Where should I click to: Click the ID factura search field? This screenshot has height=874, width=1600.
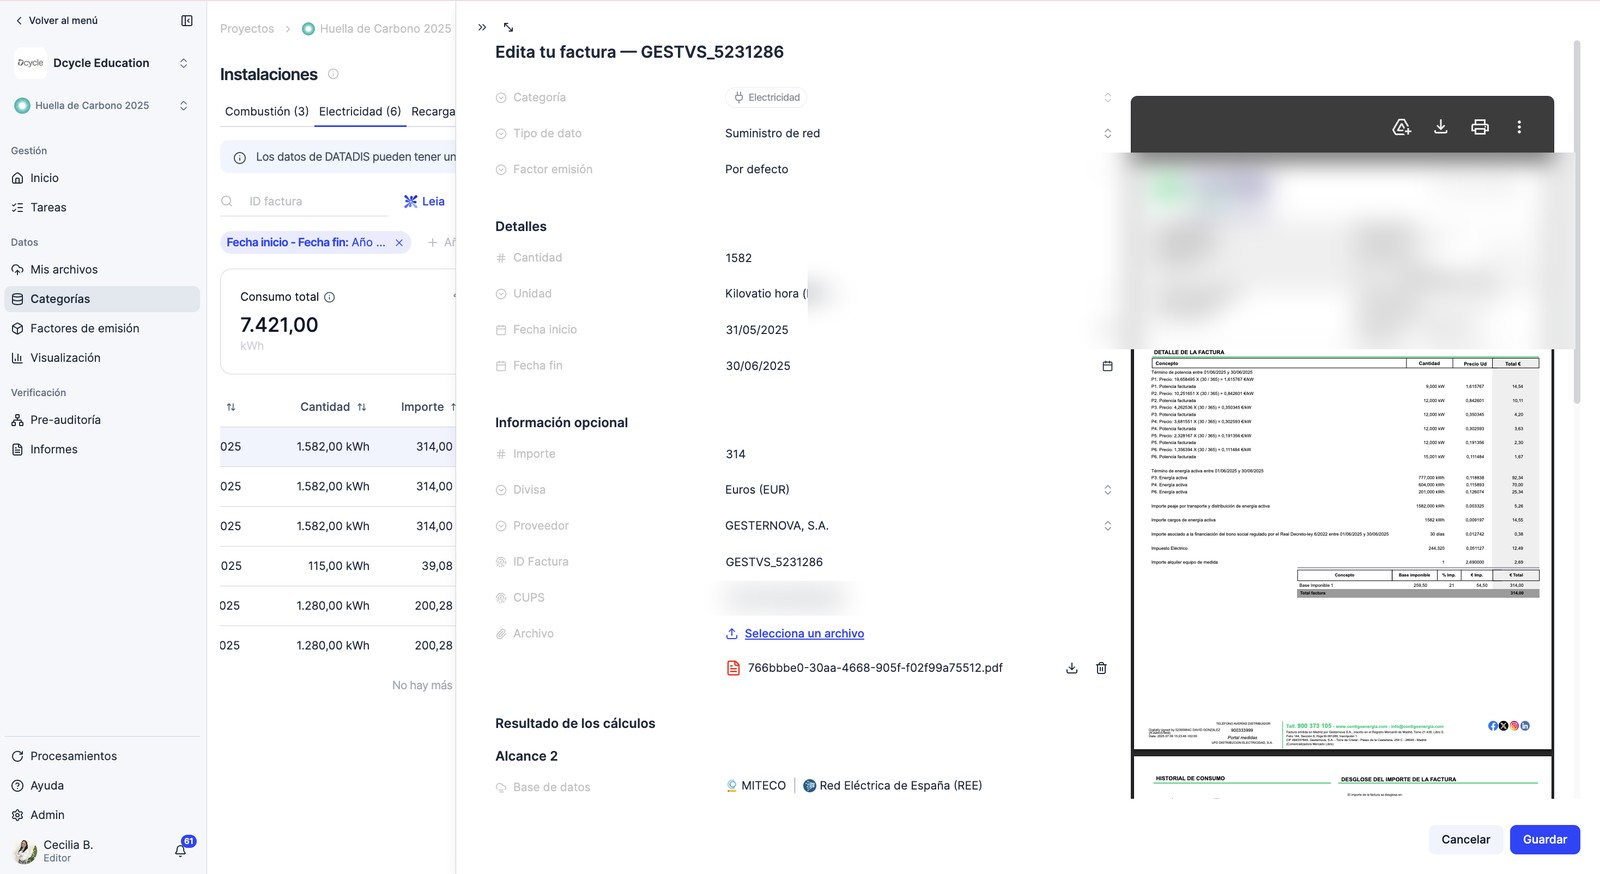coord(315,201)
